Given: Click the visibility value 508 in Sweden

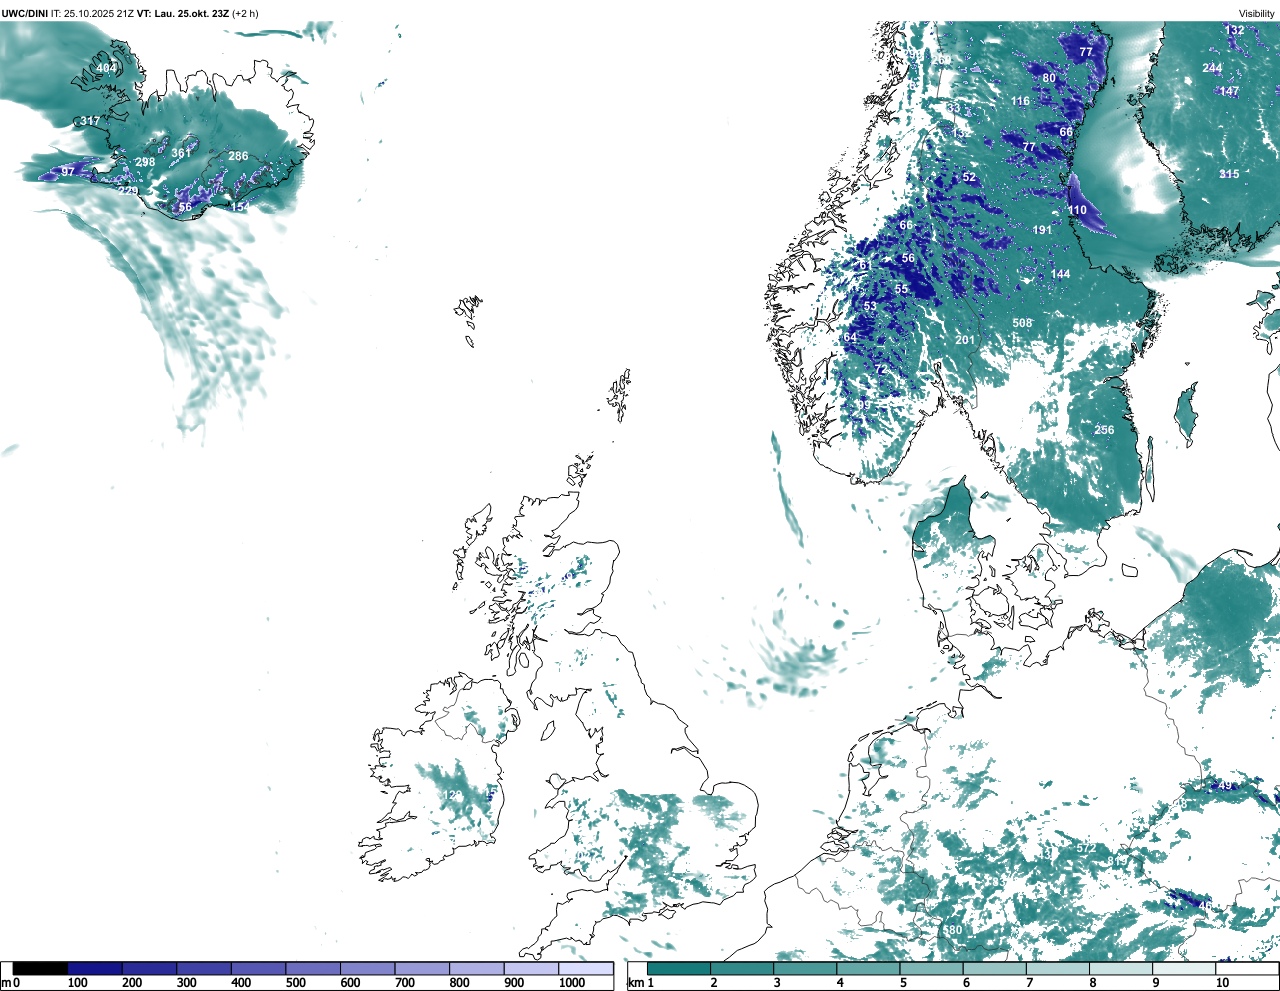Looking at the screenshot, I should coord(1022,323).
